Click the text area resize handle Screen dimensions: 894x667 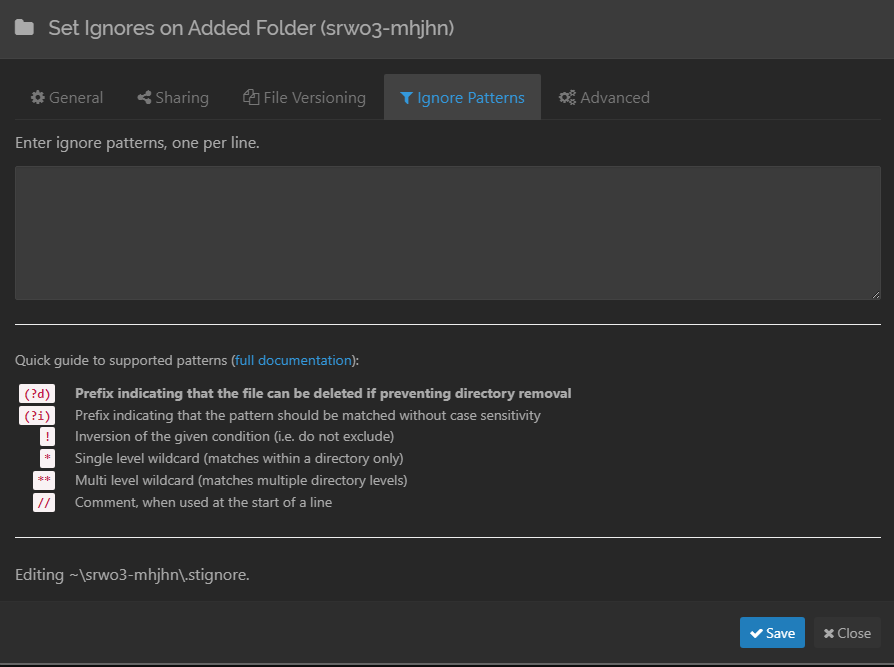[875, 294]
